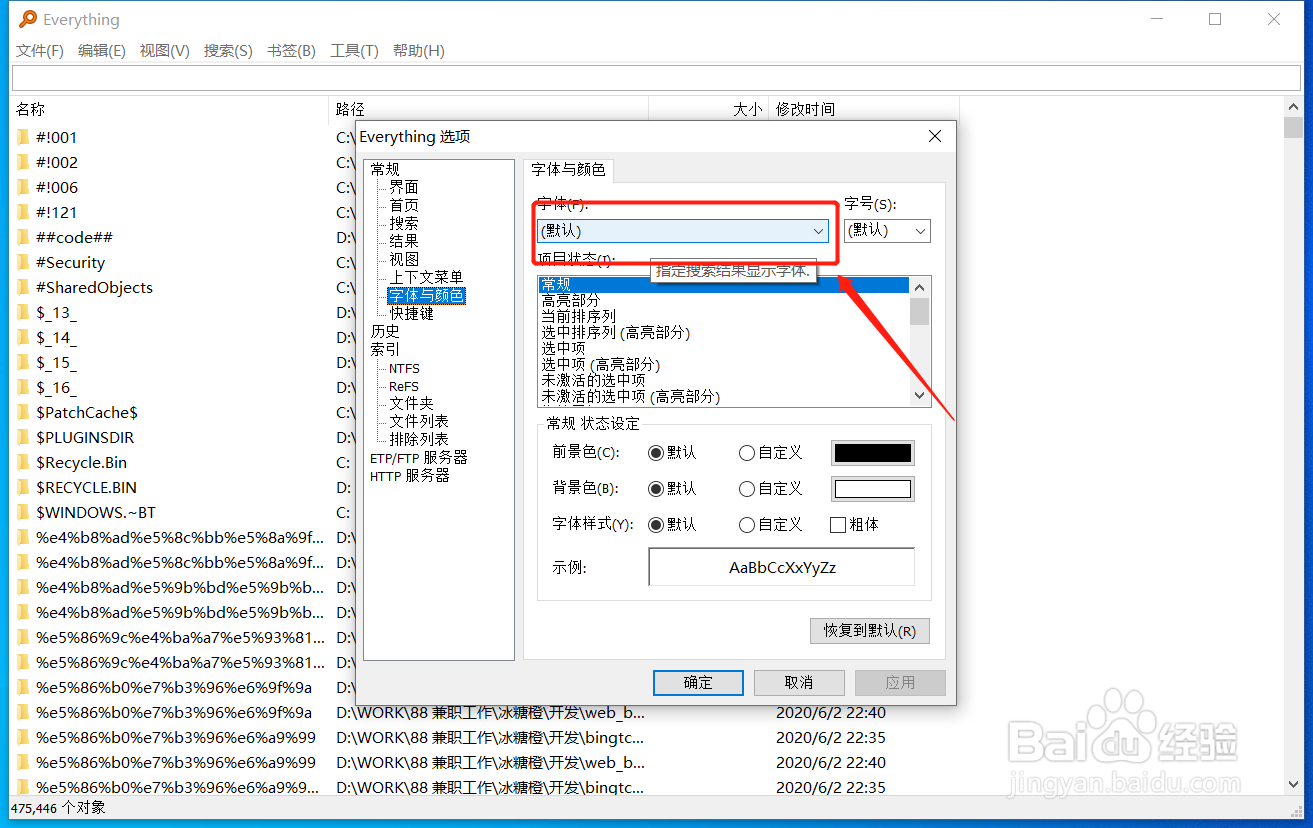Click the folder icon beside $_14_
1313x828 pixels.
(x=23, y=337)
